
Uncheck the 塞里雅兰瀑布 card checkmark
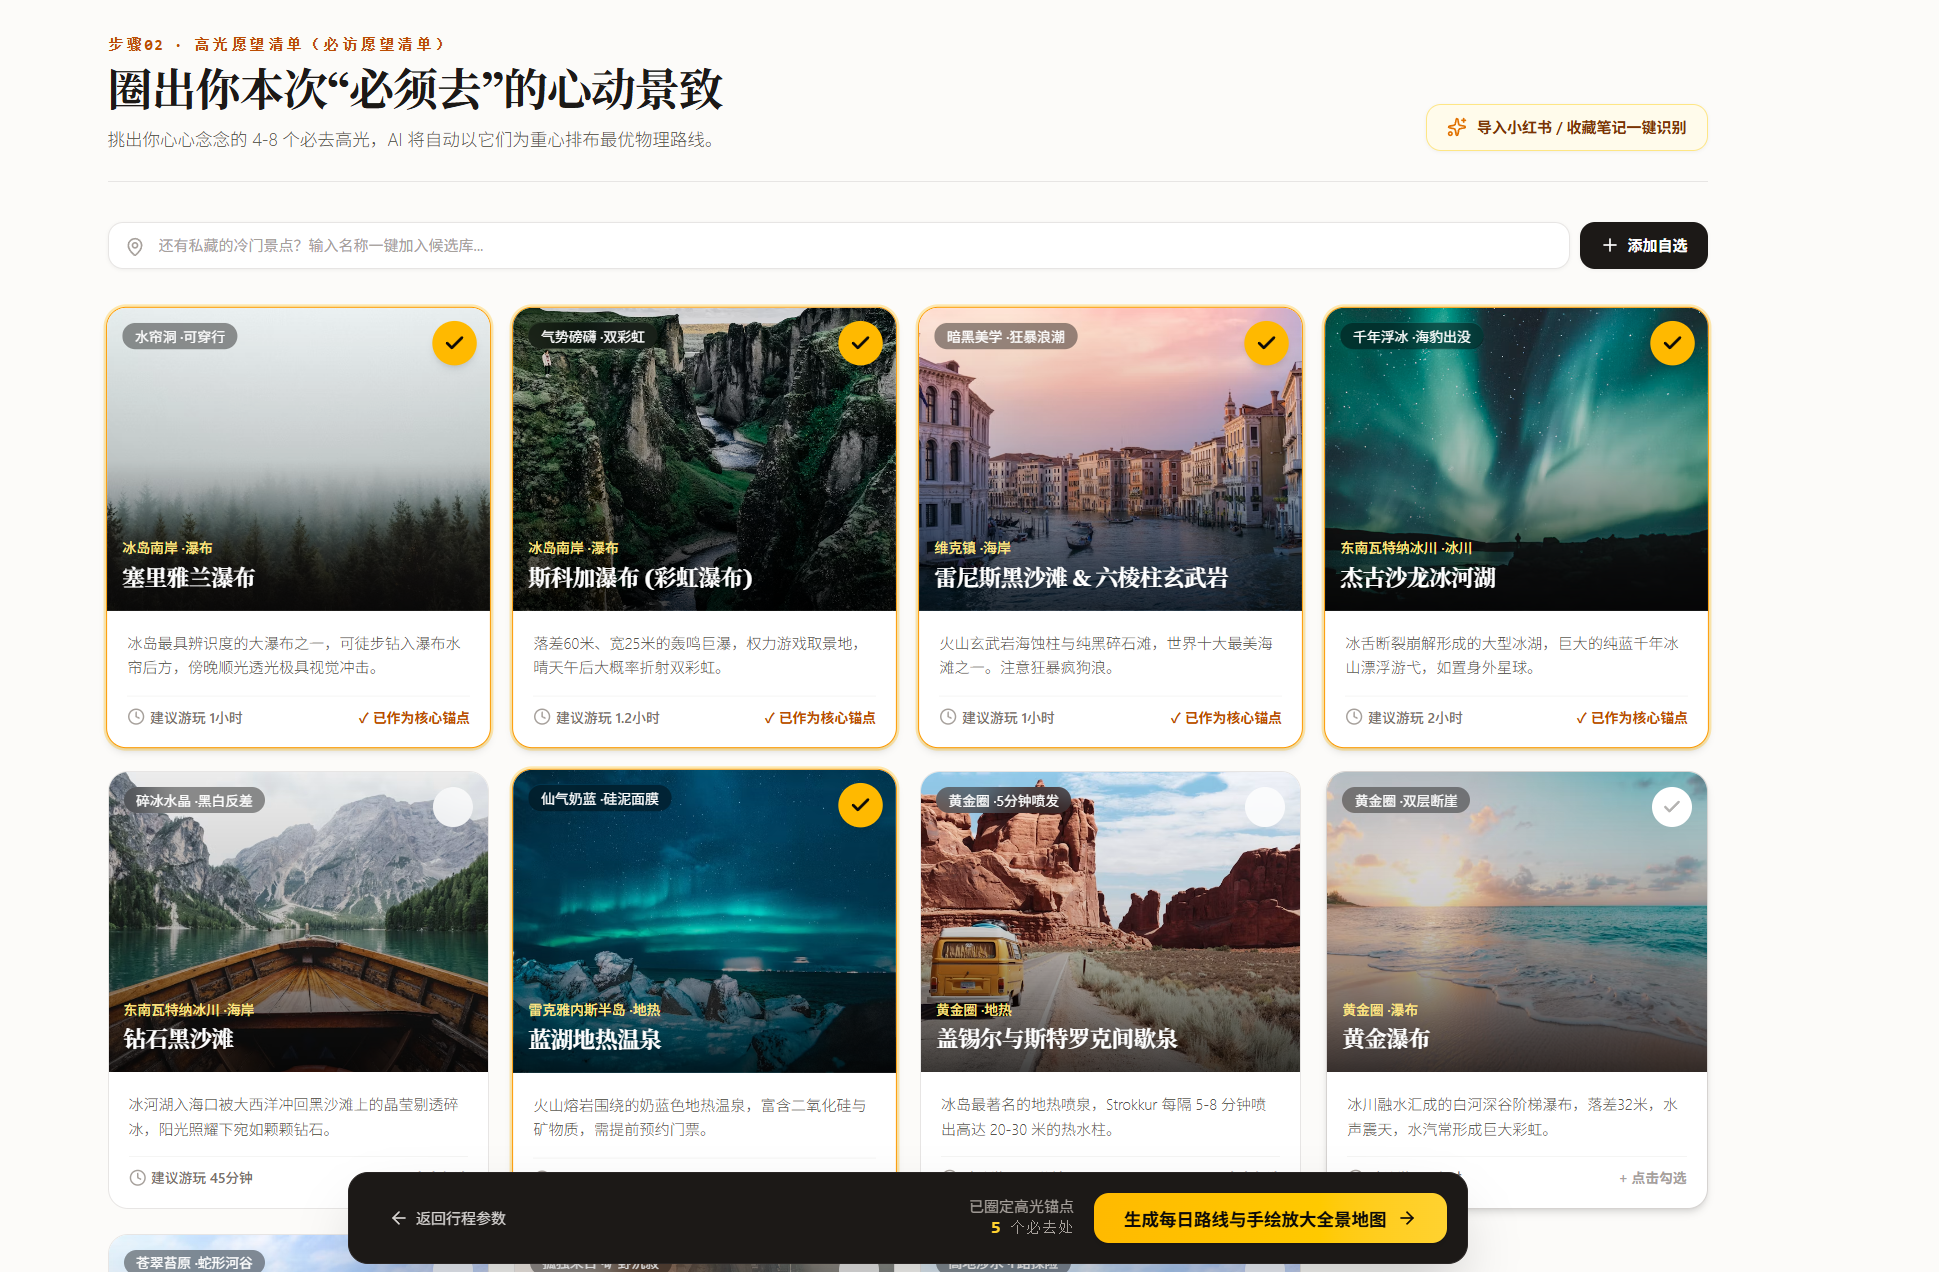[x=454, y=343]
